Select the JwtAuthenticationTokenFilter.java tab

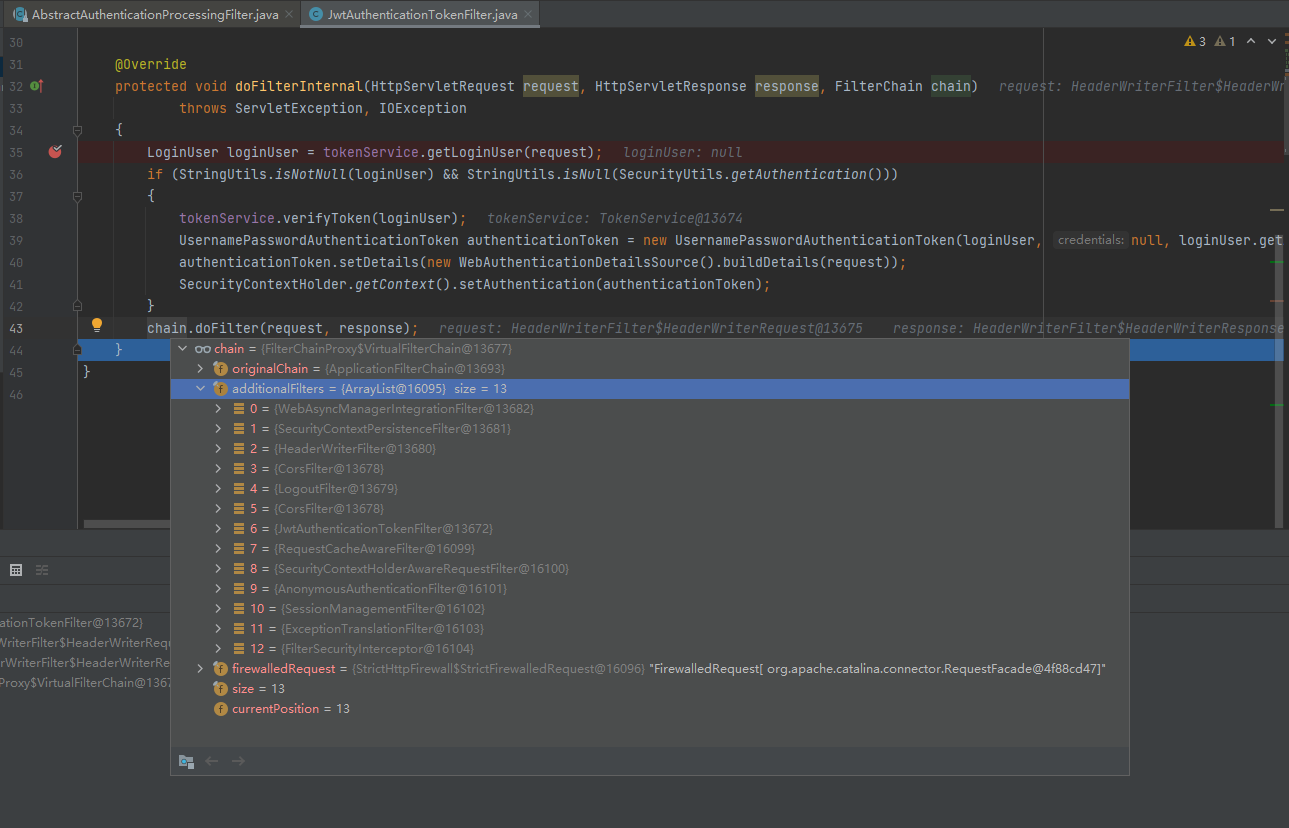pyautogui.click(x=420, y=14)
